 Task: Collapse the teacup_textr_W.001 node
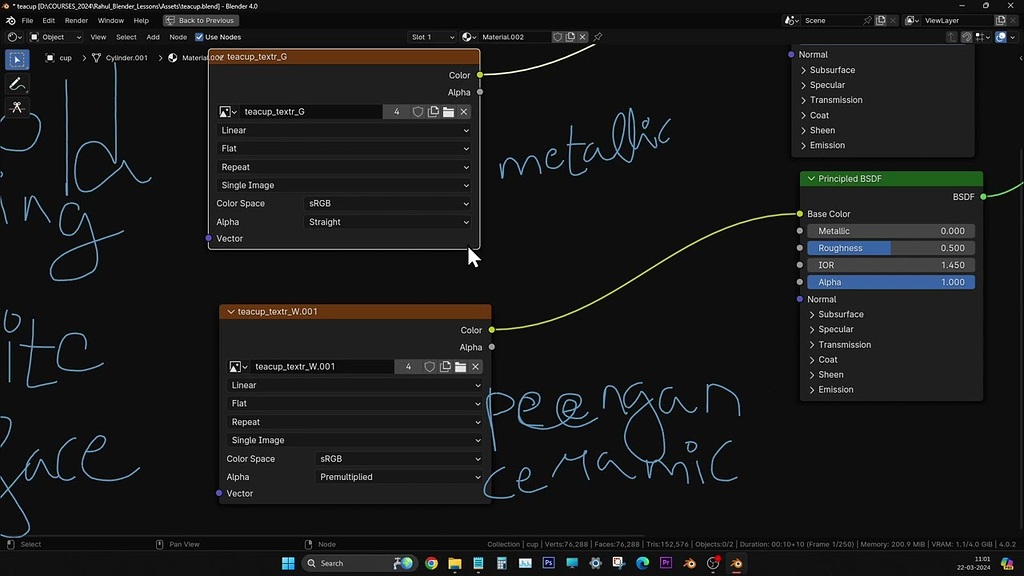click(x=231, y=312)
